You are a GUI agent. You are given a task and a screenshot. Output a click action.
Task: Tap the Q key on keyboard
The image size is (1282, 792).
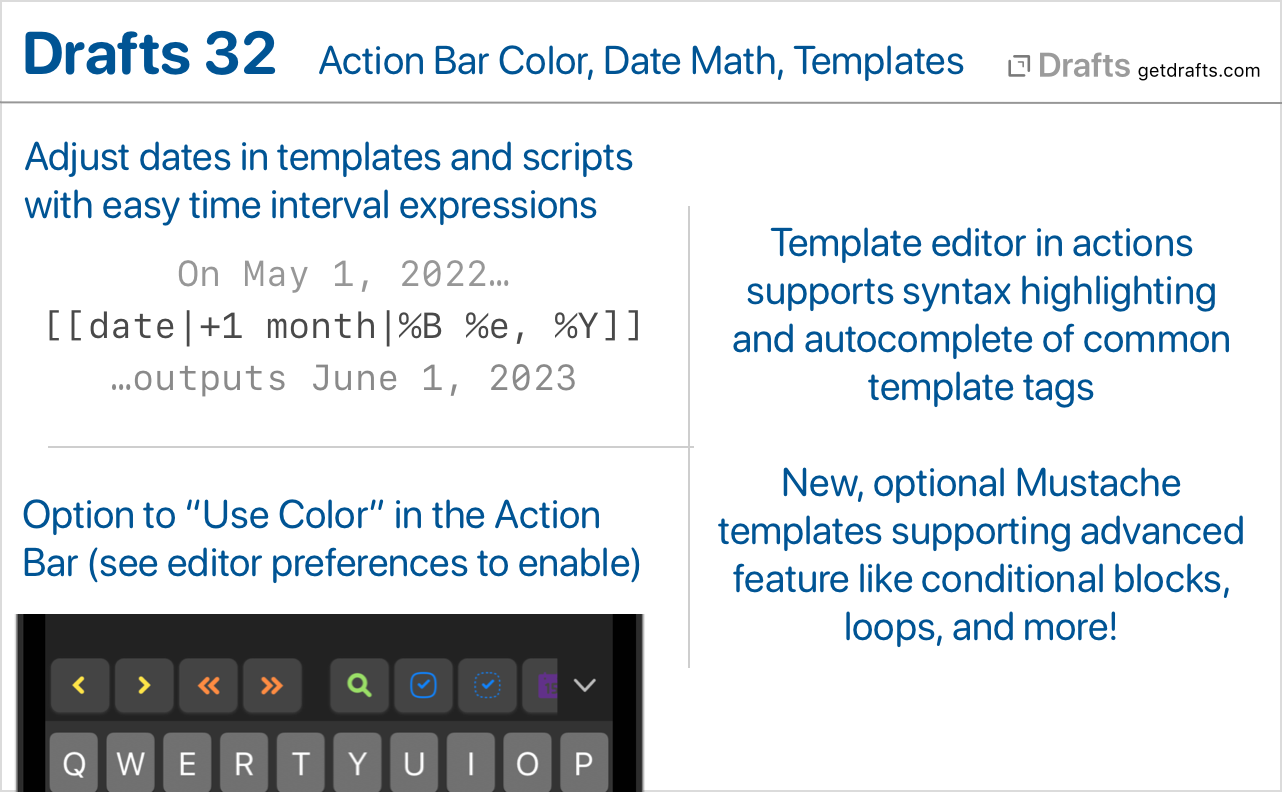tap(74, 763)
